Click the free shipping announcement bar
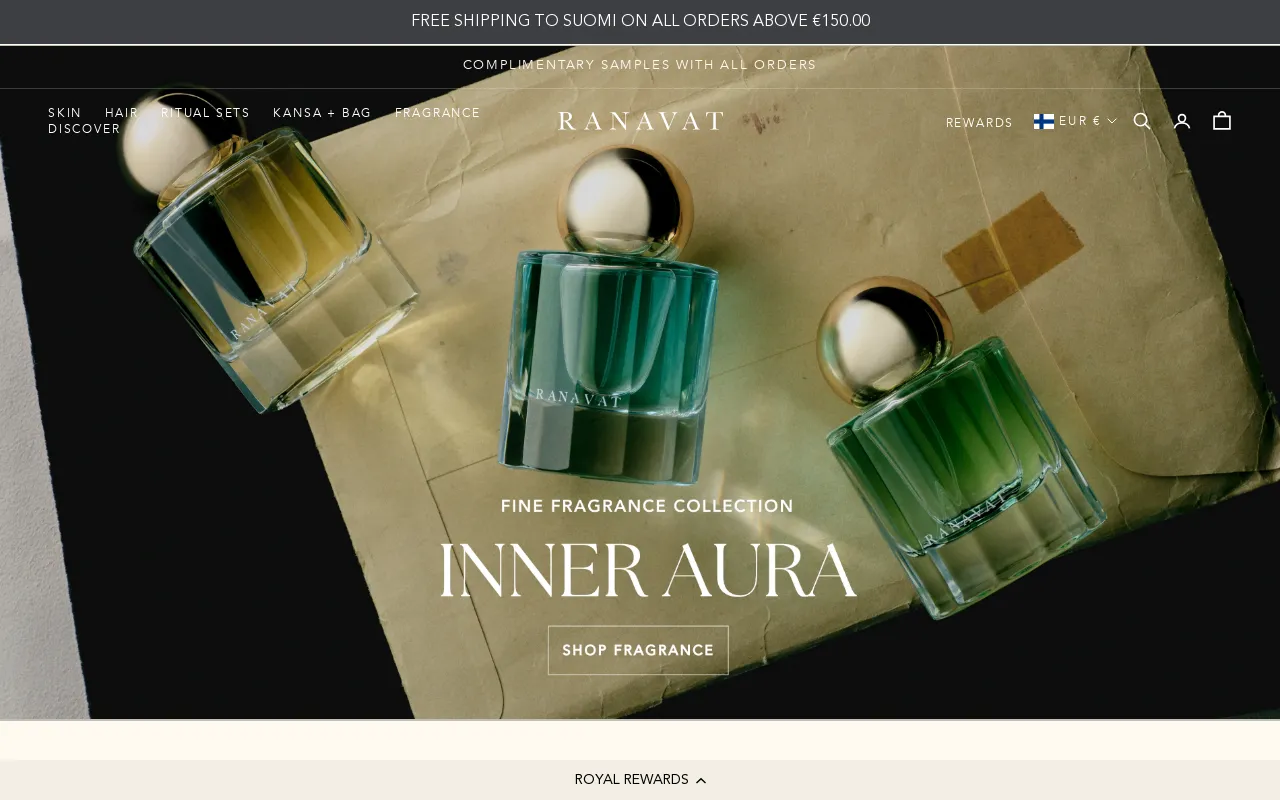This screenshot has width=1280, height=800. (x=640, y=21)
